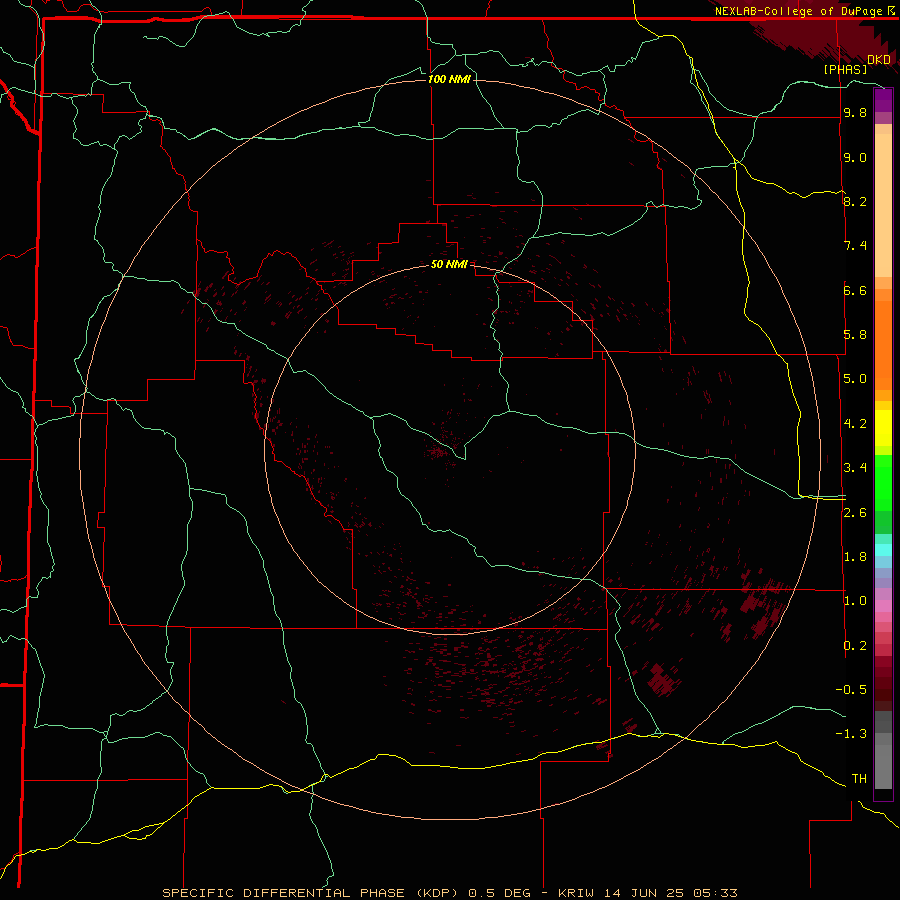Click the bright green color bar segment

[x=883, y=483]
